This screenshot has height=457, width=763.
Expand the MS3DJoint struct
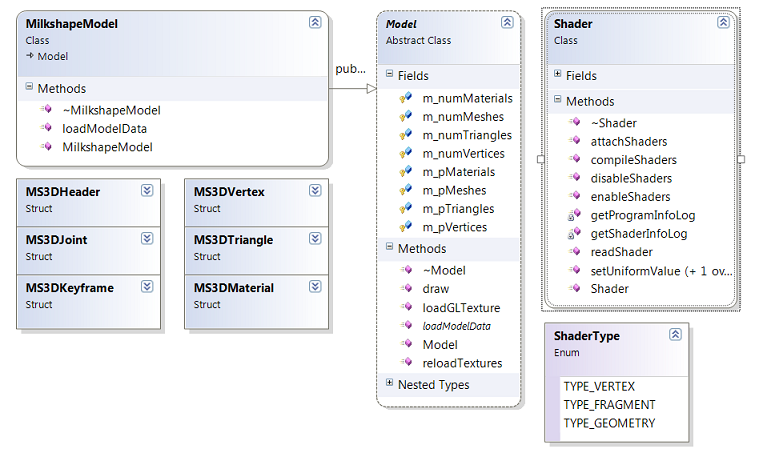point(147,238)
